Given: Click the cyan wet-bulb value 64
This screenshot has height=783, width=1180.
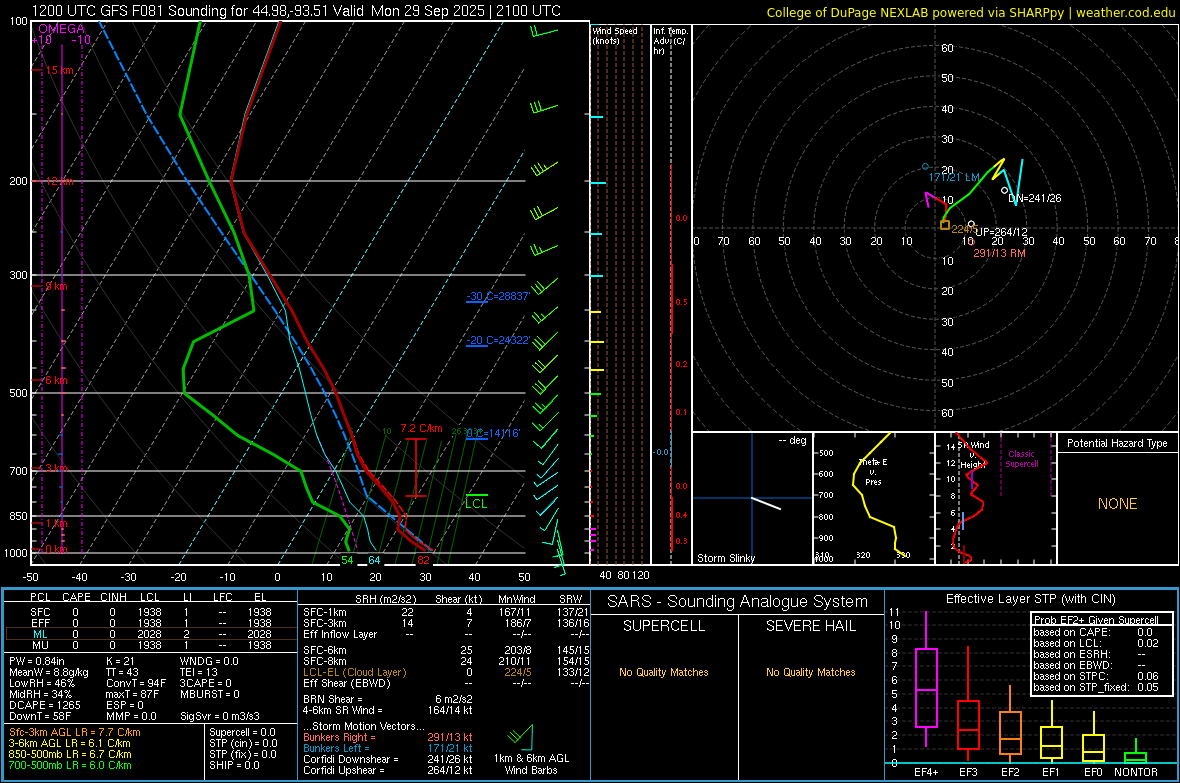Looking at the screenshot, I should pos(374,560).
